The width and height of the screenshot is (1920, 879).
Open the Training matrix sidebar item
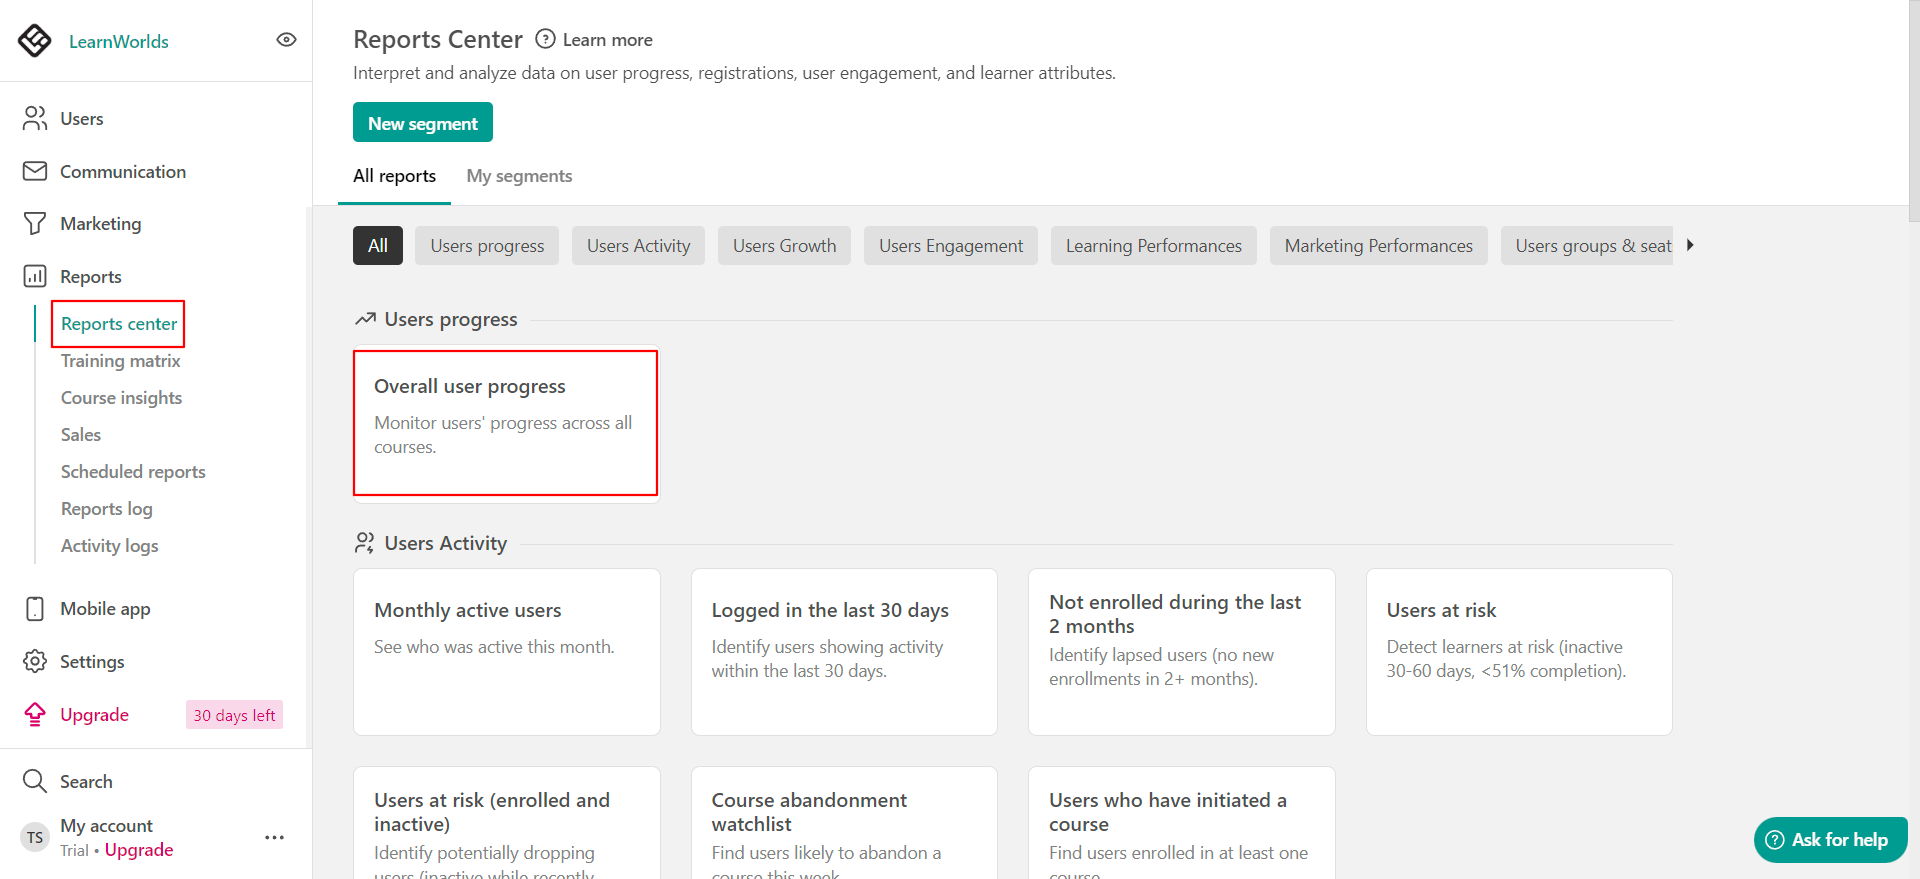tap(120, 361)
